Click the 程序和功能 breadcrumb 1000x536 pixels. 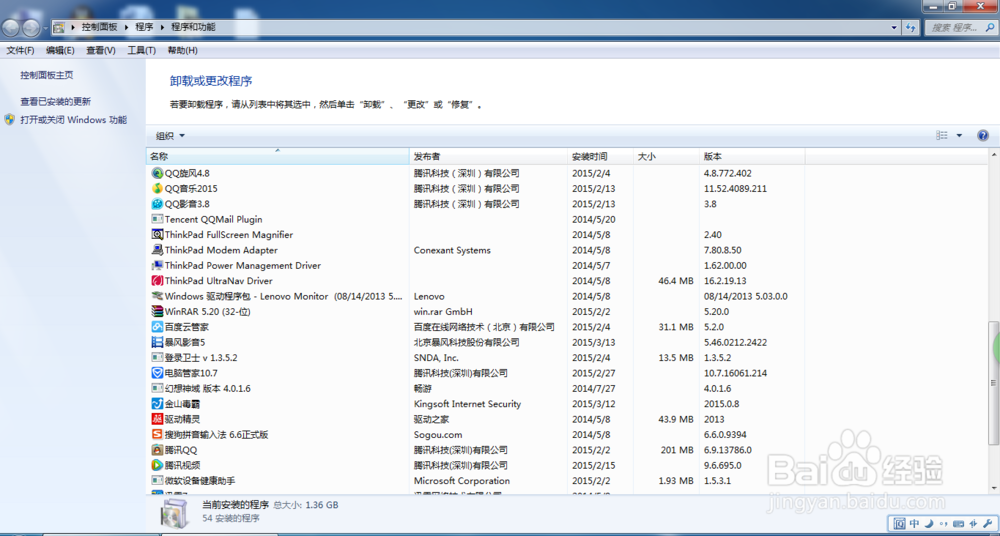click(x=193, y=27)
